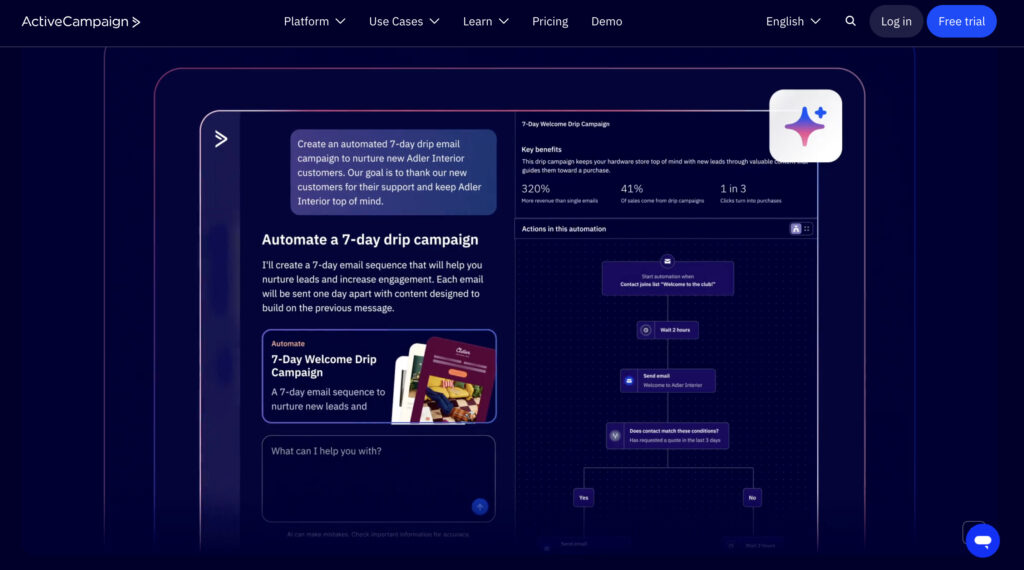The height and width of the screenshot is (570, 1024).
Task: Toggle the highlighted layout view icon in Actions header
Action: (x=795, y=229)
